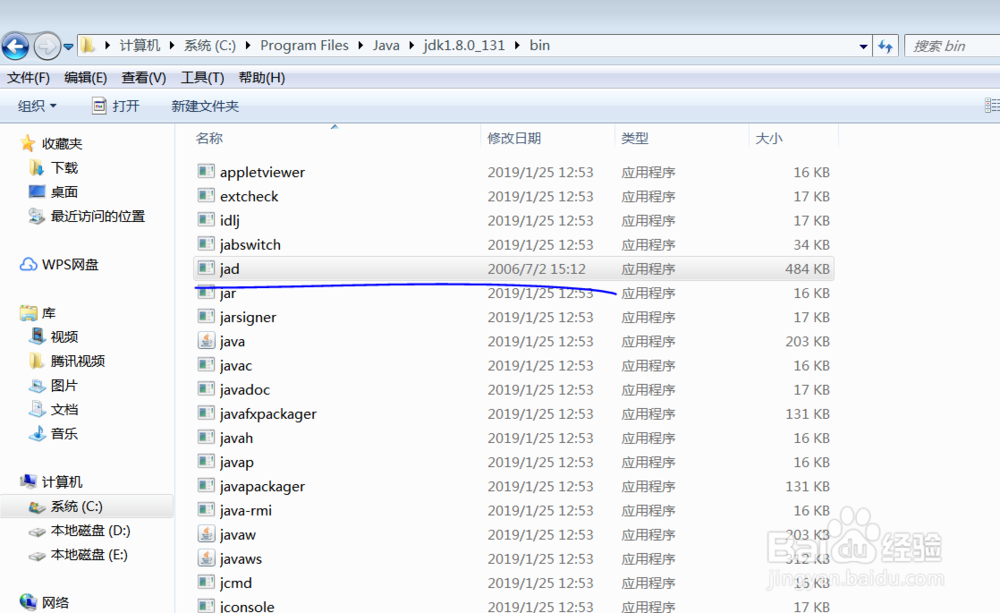
Task: Navigate to Java folder in breadcrumb
Action: pyautogui.click(x=386, y=45)
